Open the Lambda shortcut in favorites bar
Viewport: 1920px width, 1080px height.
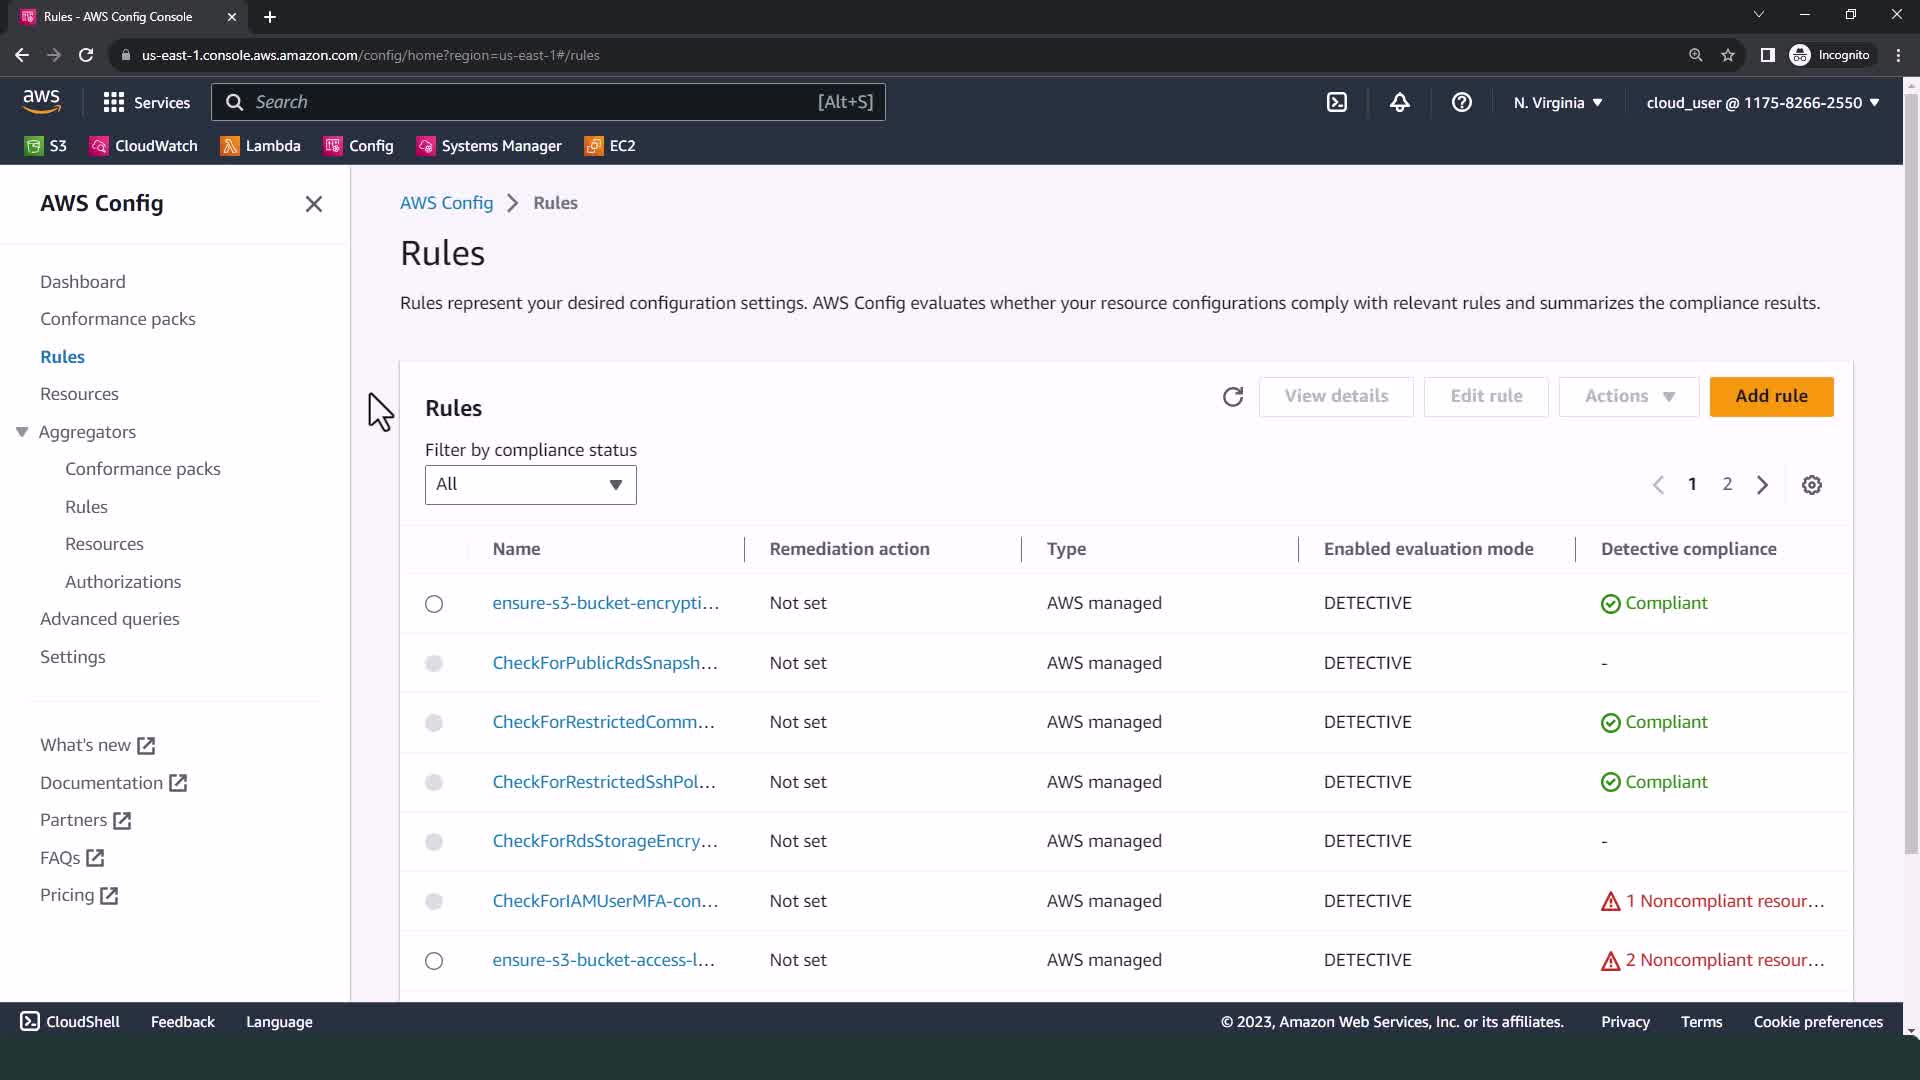pos(260,146)
